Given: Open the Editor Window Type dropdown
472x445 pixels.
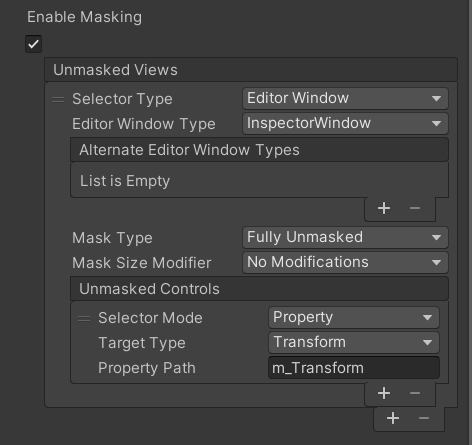Looking at the screenshot, I should click(x=345, y=123).
